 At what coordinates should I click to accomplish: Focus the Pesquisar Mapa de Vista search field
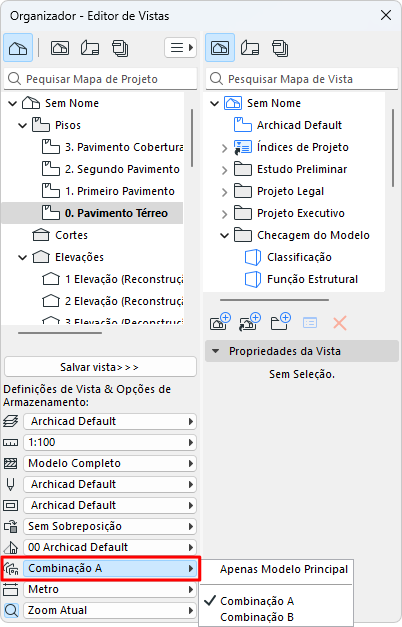pyautogui.click(x=302, y=79)
